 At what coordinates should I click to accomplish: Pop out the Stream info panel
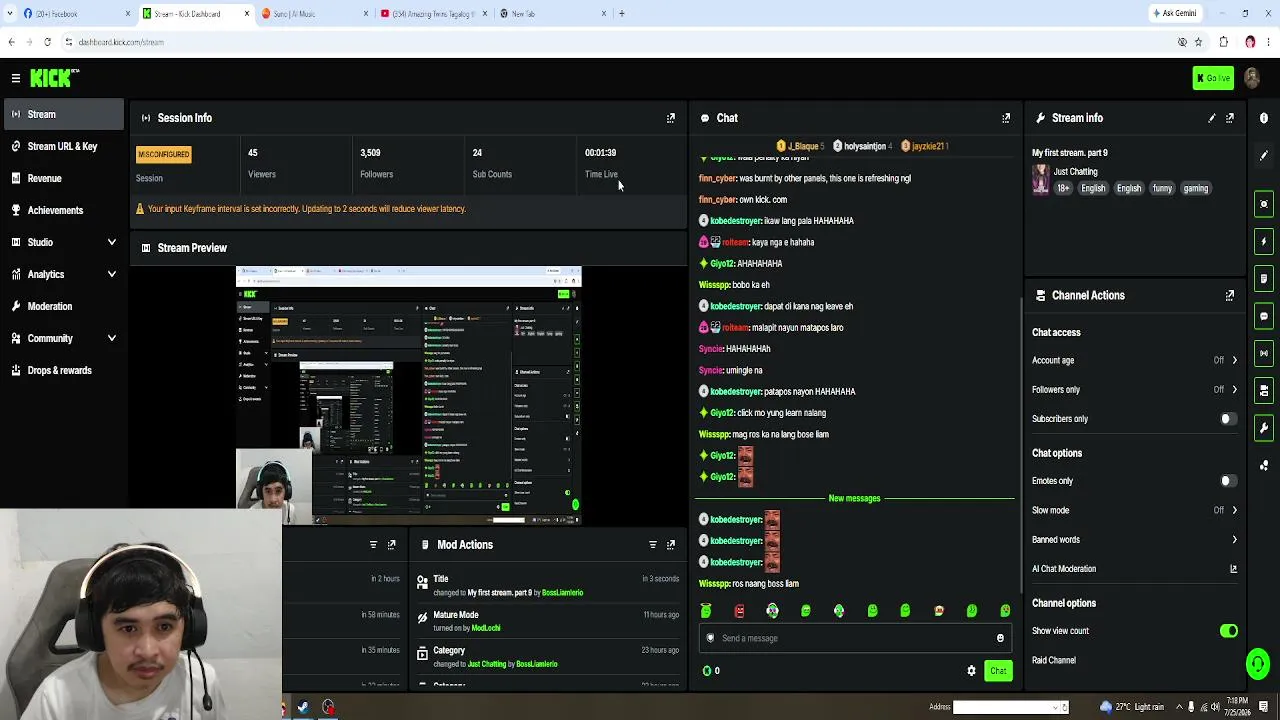click(1230, 118)
